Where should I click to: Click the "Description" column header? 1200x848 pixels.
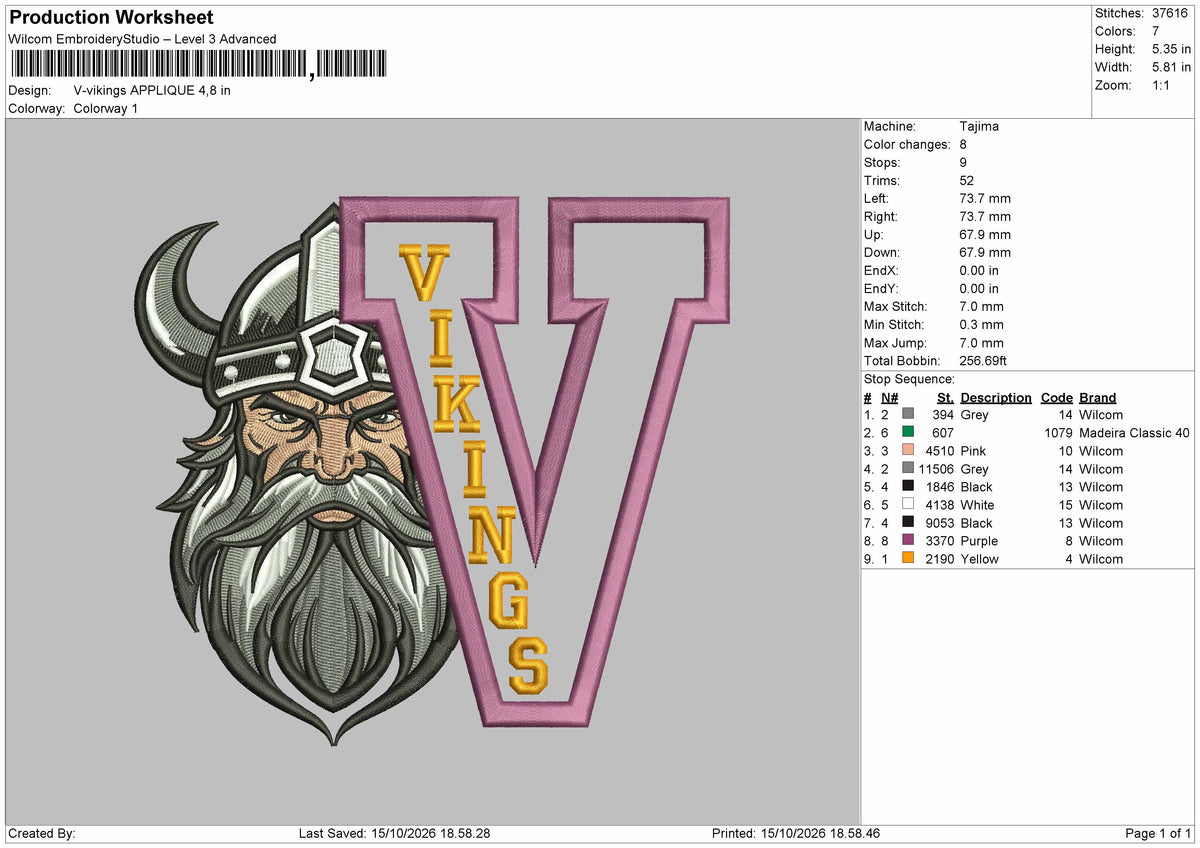coord(996,397)
